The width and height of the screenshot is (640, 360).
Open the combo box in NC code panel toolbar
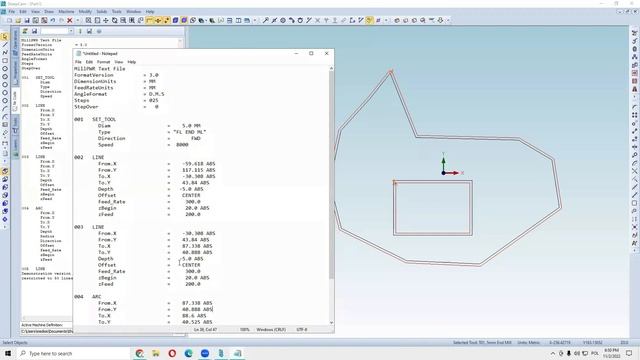tap(57, 31)
